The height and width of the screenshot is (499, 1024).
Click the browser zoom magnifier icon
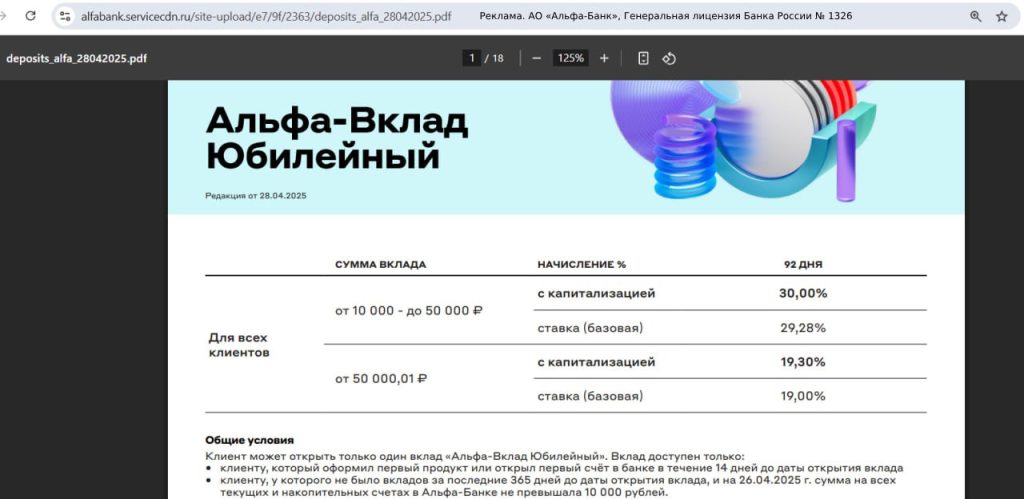coord(976,16)
